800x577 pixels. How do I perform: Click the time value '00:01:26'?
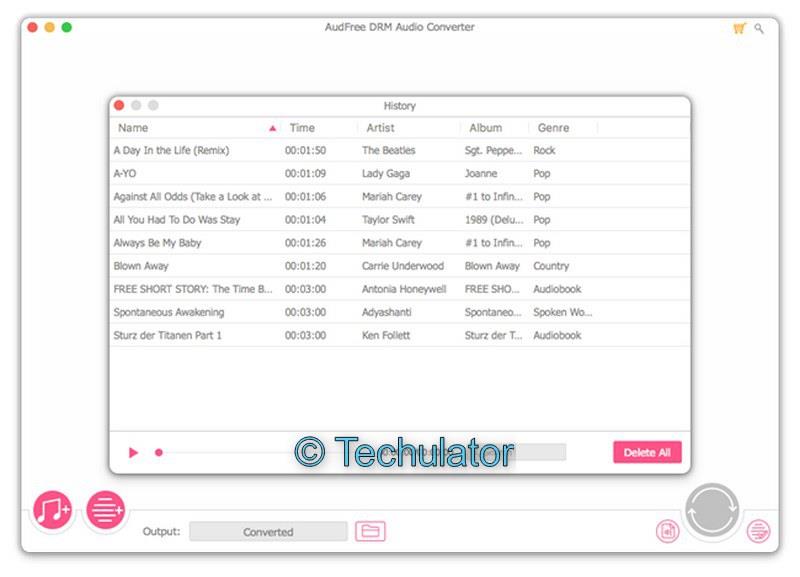coord(305,243)
